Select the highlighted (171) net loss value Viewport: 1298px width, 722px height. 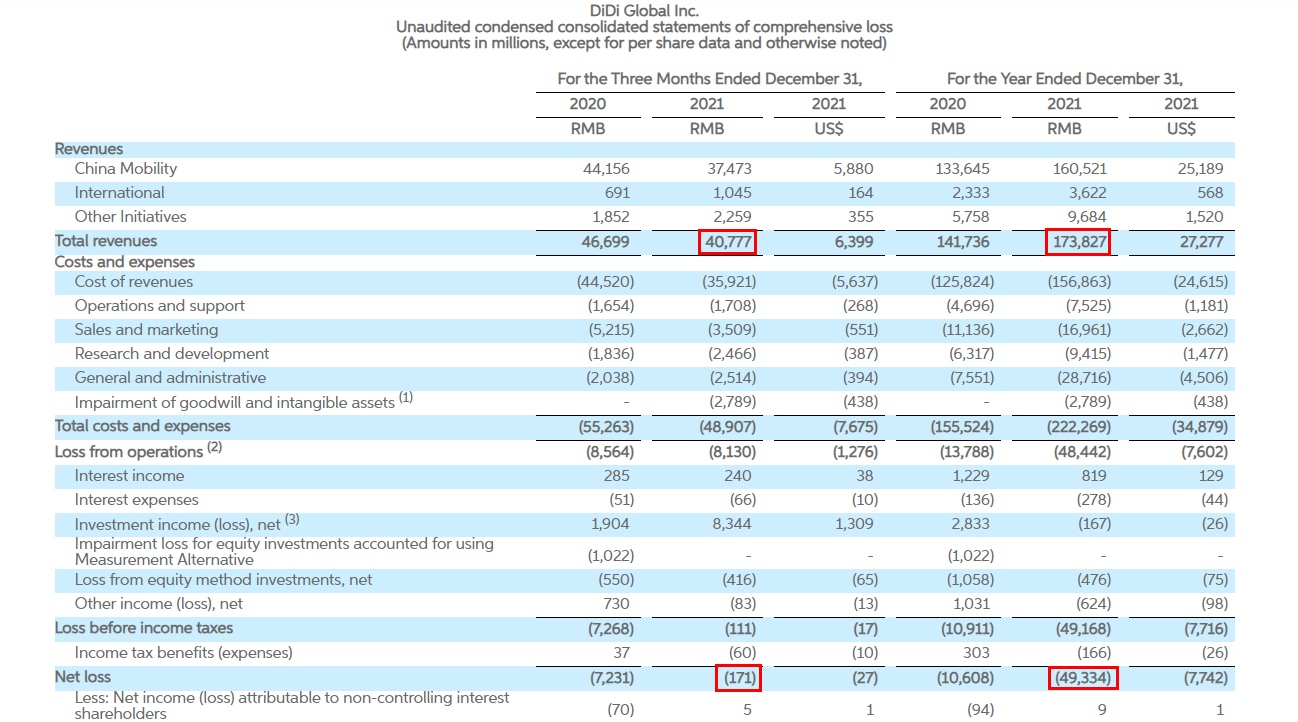click(x=736, y=677)
